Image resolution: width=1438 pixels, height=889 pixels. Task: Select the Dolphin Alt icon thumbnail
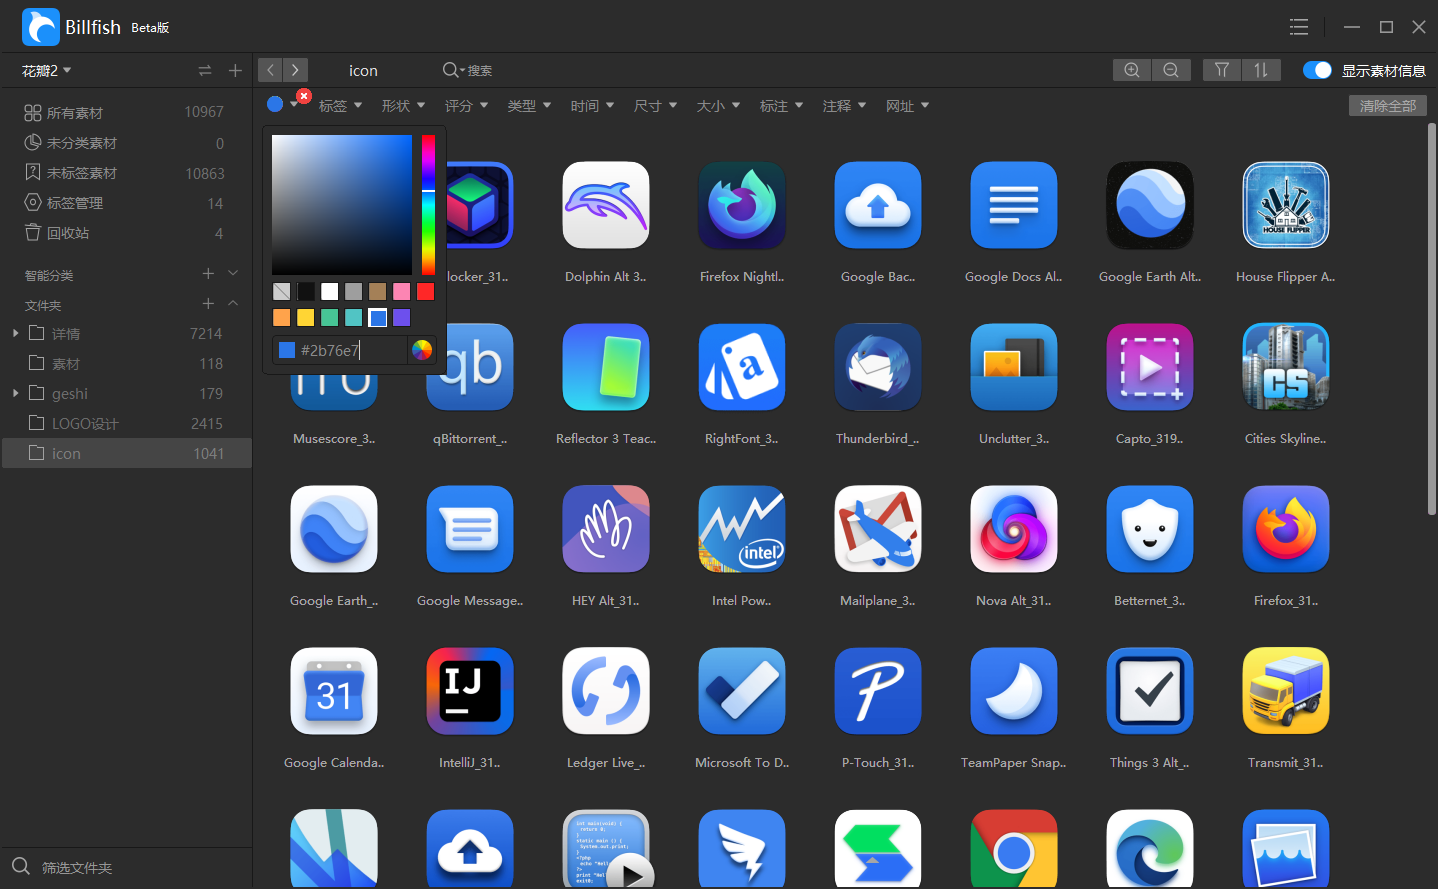click(x=606, y=205)
